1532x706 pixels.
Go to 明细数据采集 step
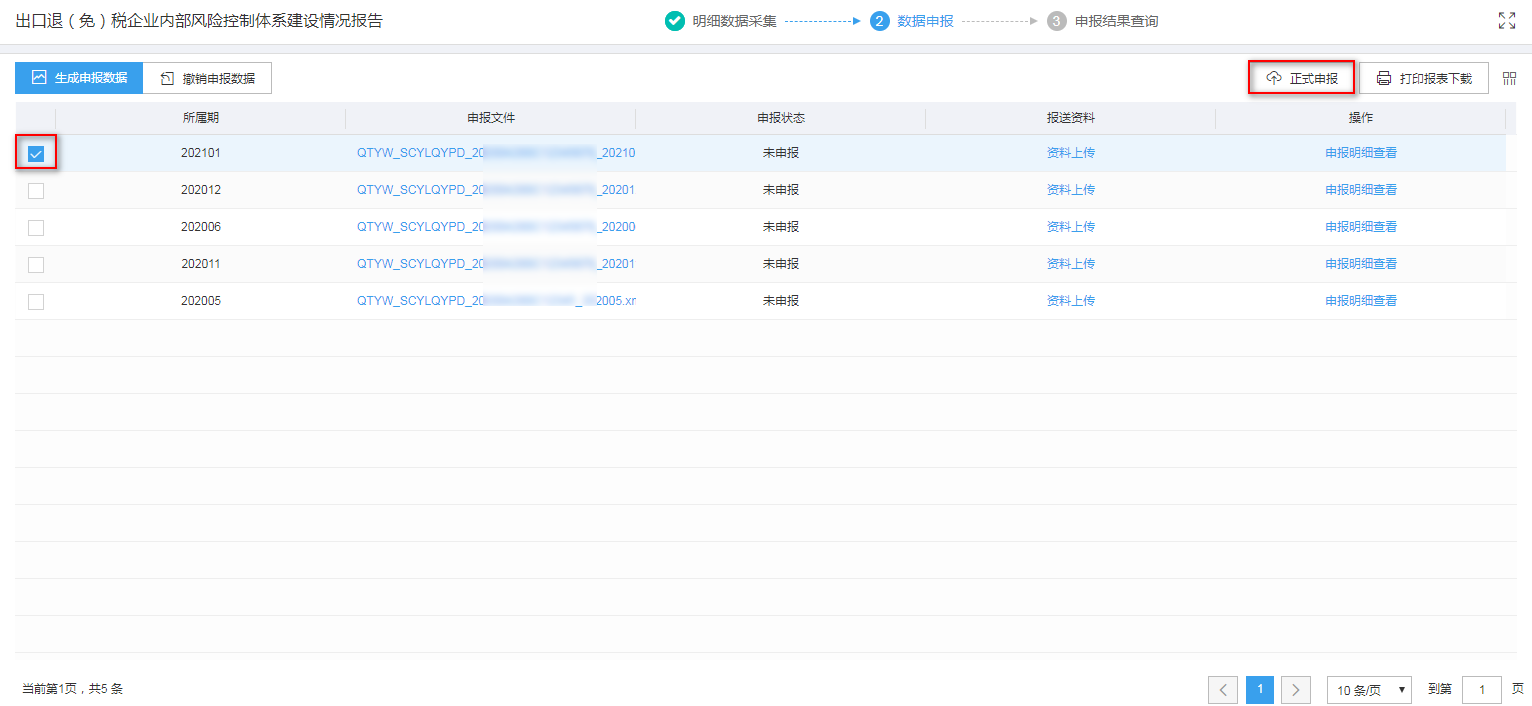734,21
